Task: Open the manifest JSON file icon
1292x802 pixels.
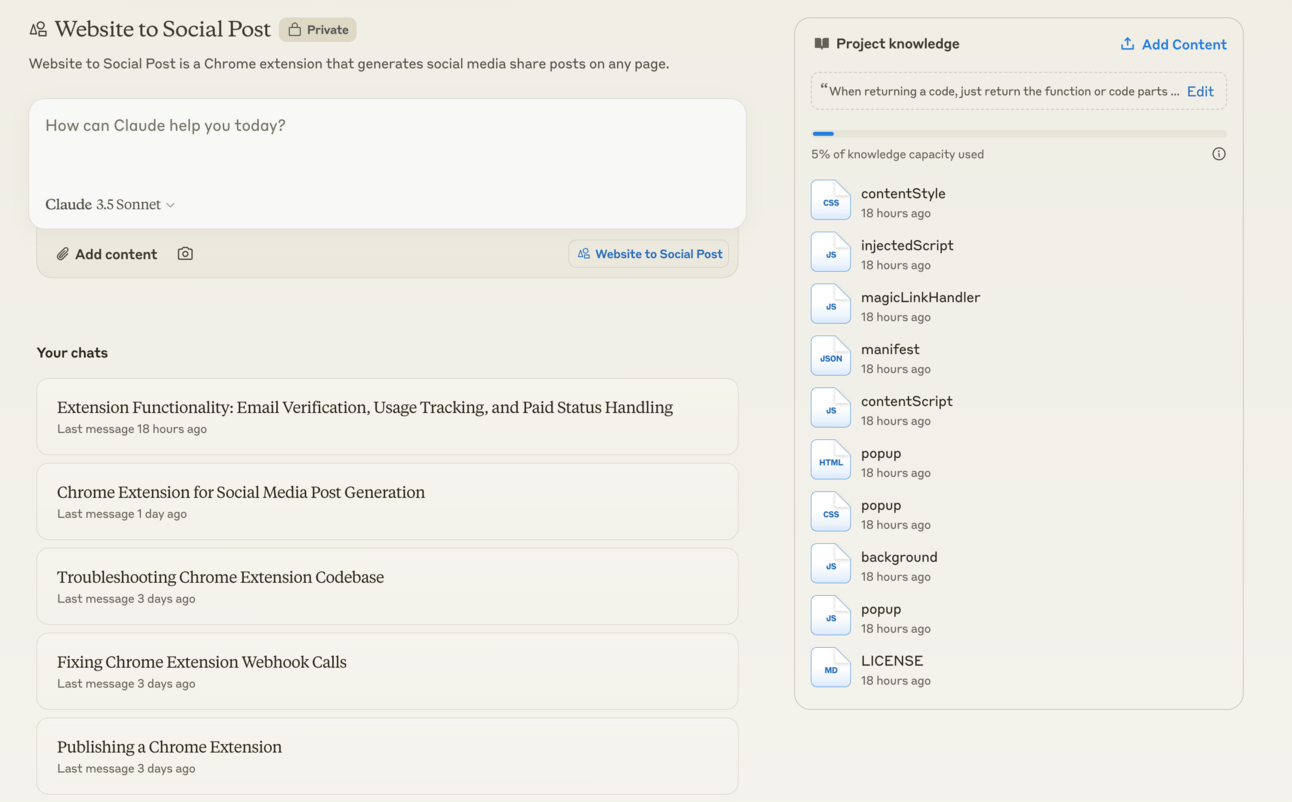Action: point(830,357)
